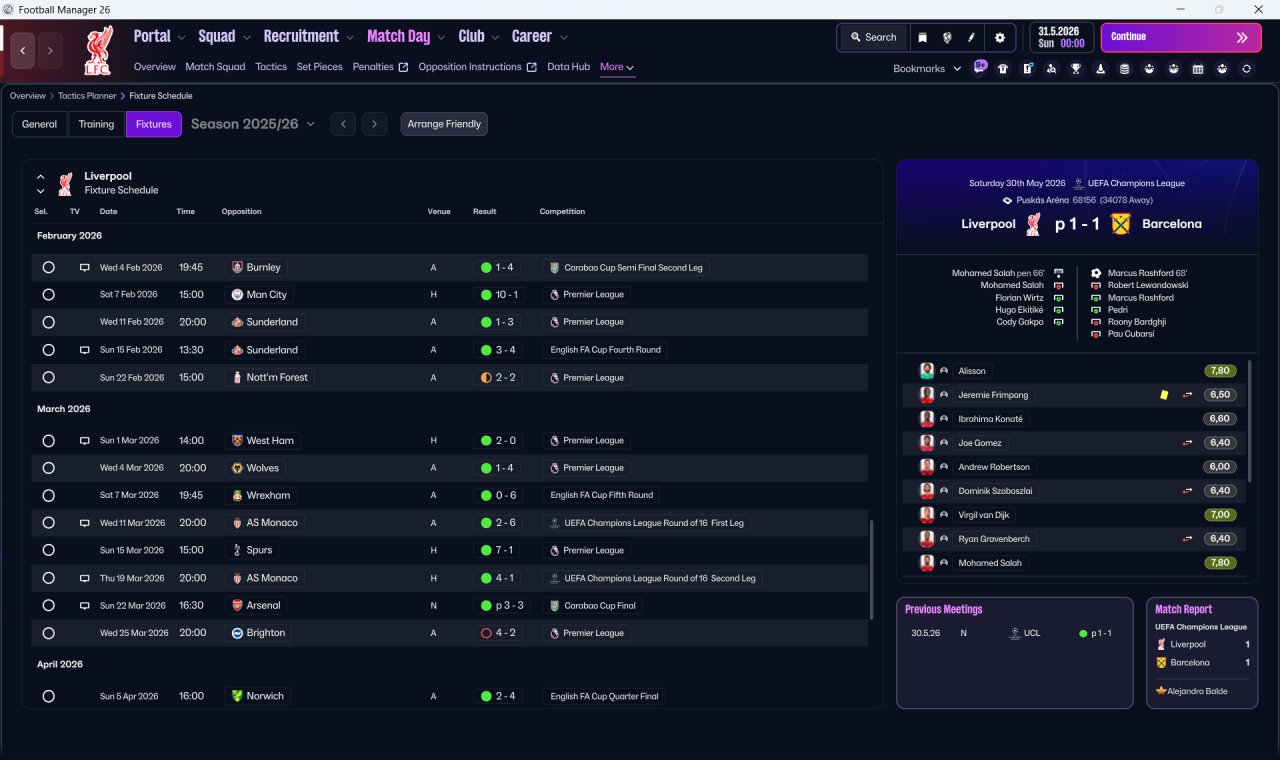Screen dimensions: 1280x760
Task: Click the bookmark icon beside Search
Action: click(923, 37)
